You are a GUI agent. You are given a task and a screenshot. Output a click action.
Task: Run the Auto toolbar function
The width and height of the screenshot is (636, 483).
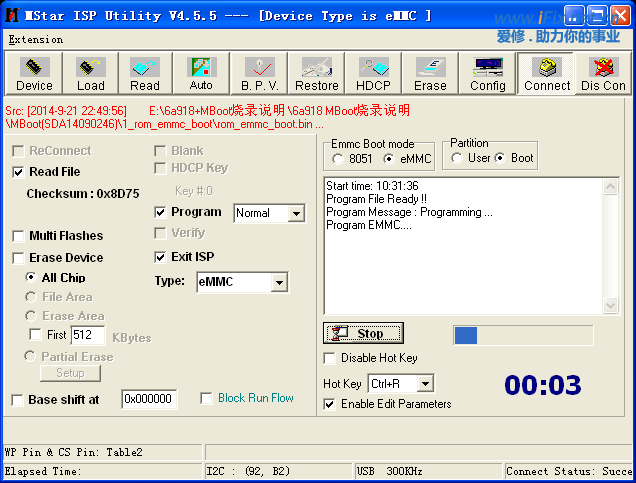click(201, 73)
